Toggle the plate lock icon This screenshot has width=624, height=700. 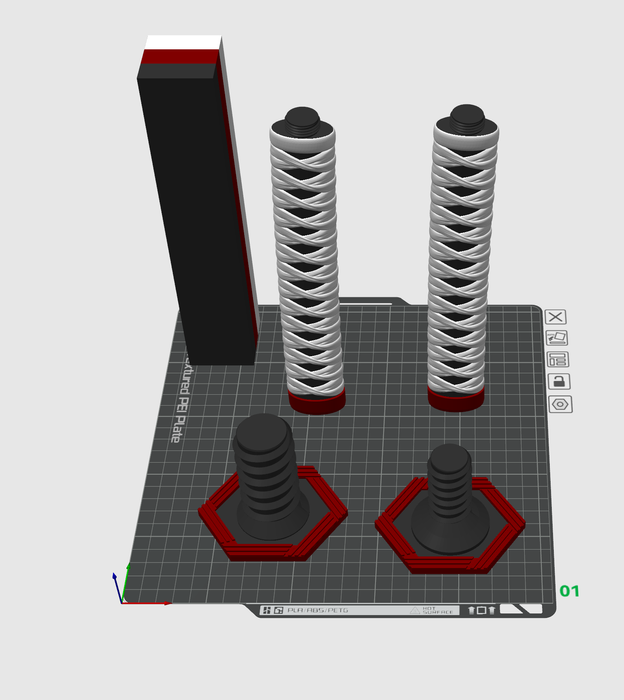(x=557, y=381)
